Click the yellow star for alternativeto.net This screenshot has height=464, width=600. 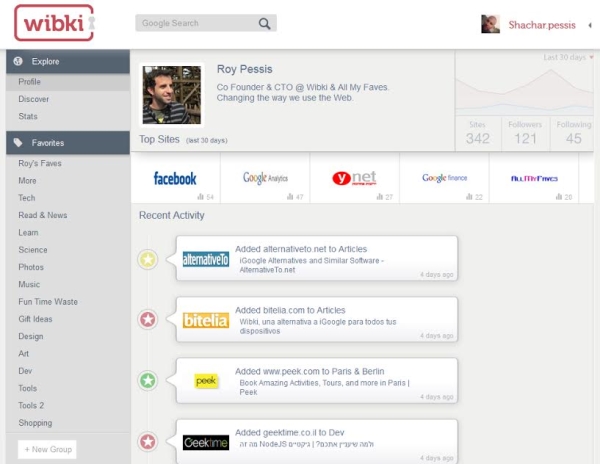[x=148, y=259]
